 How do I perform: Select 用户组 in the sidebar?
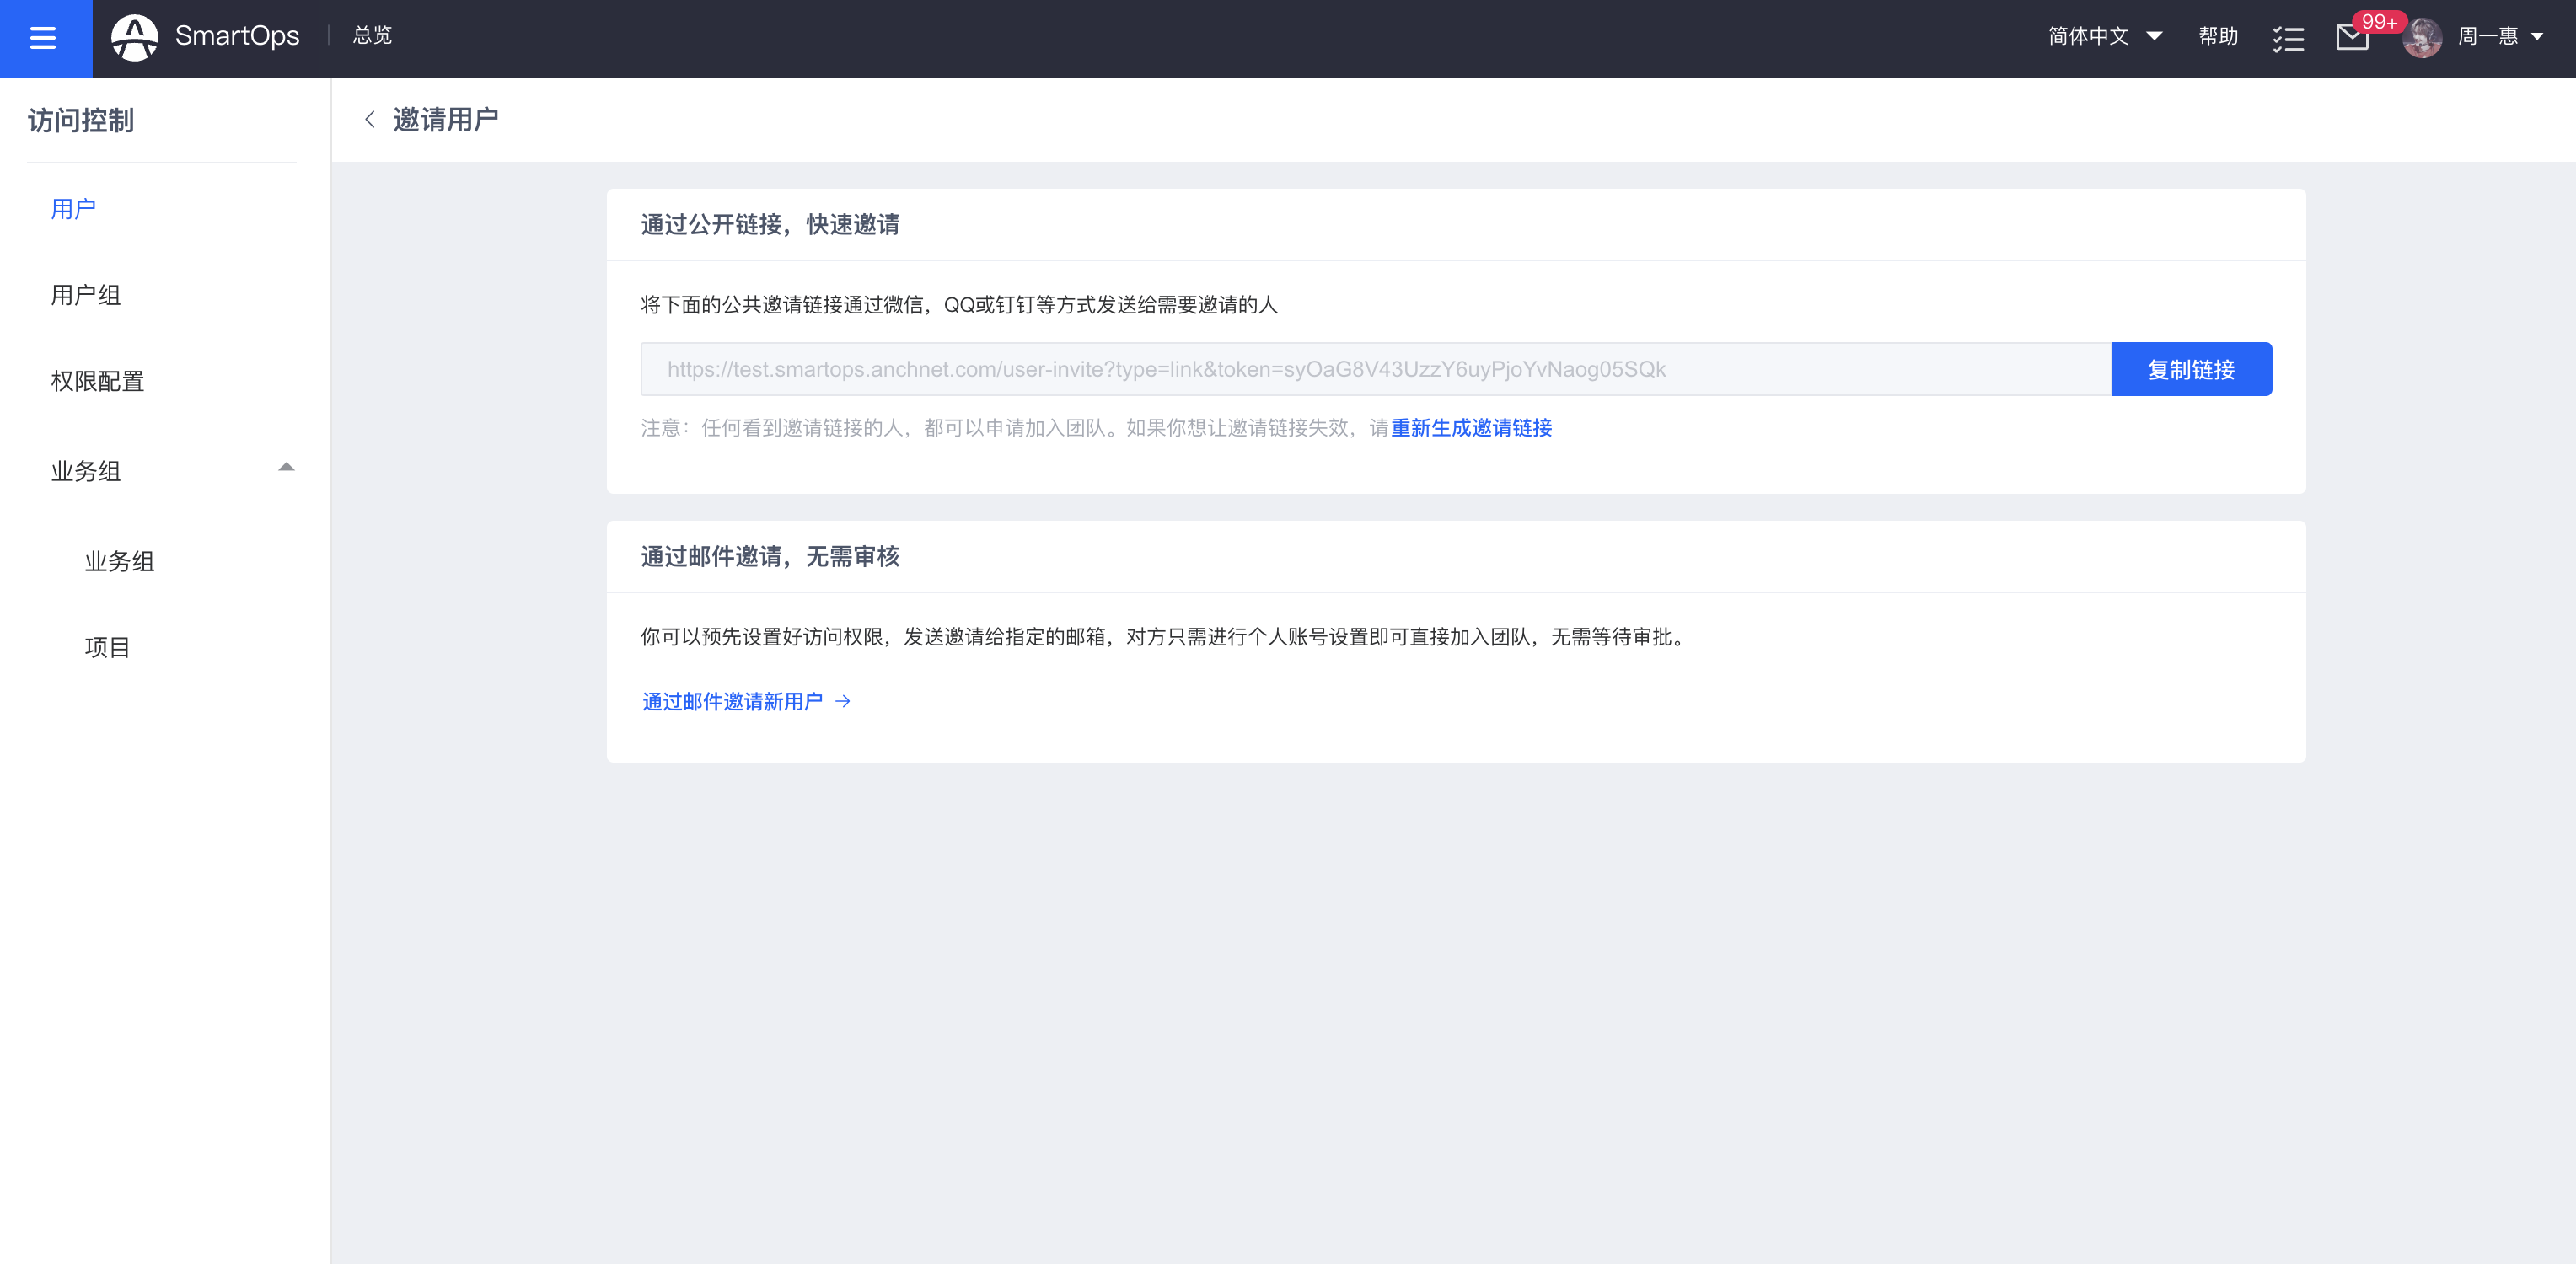tap(85, 295)
